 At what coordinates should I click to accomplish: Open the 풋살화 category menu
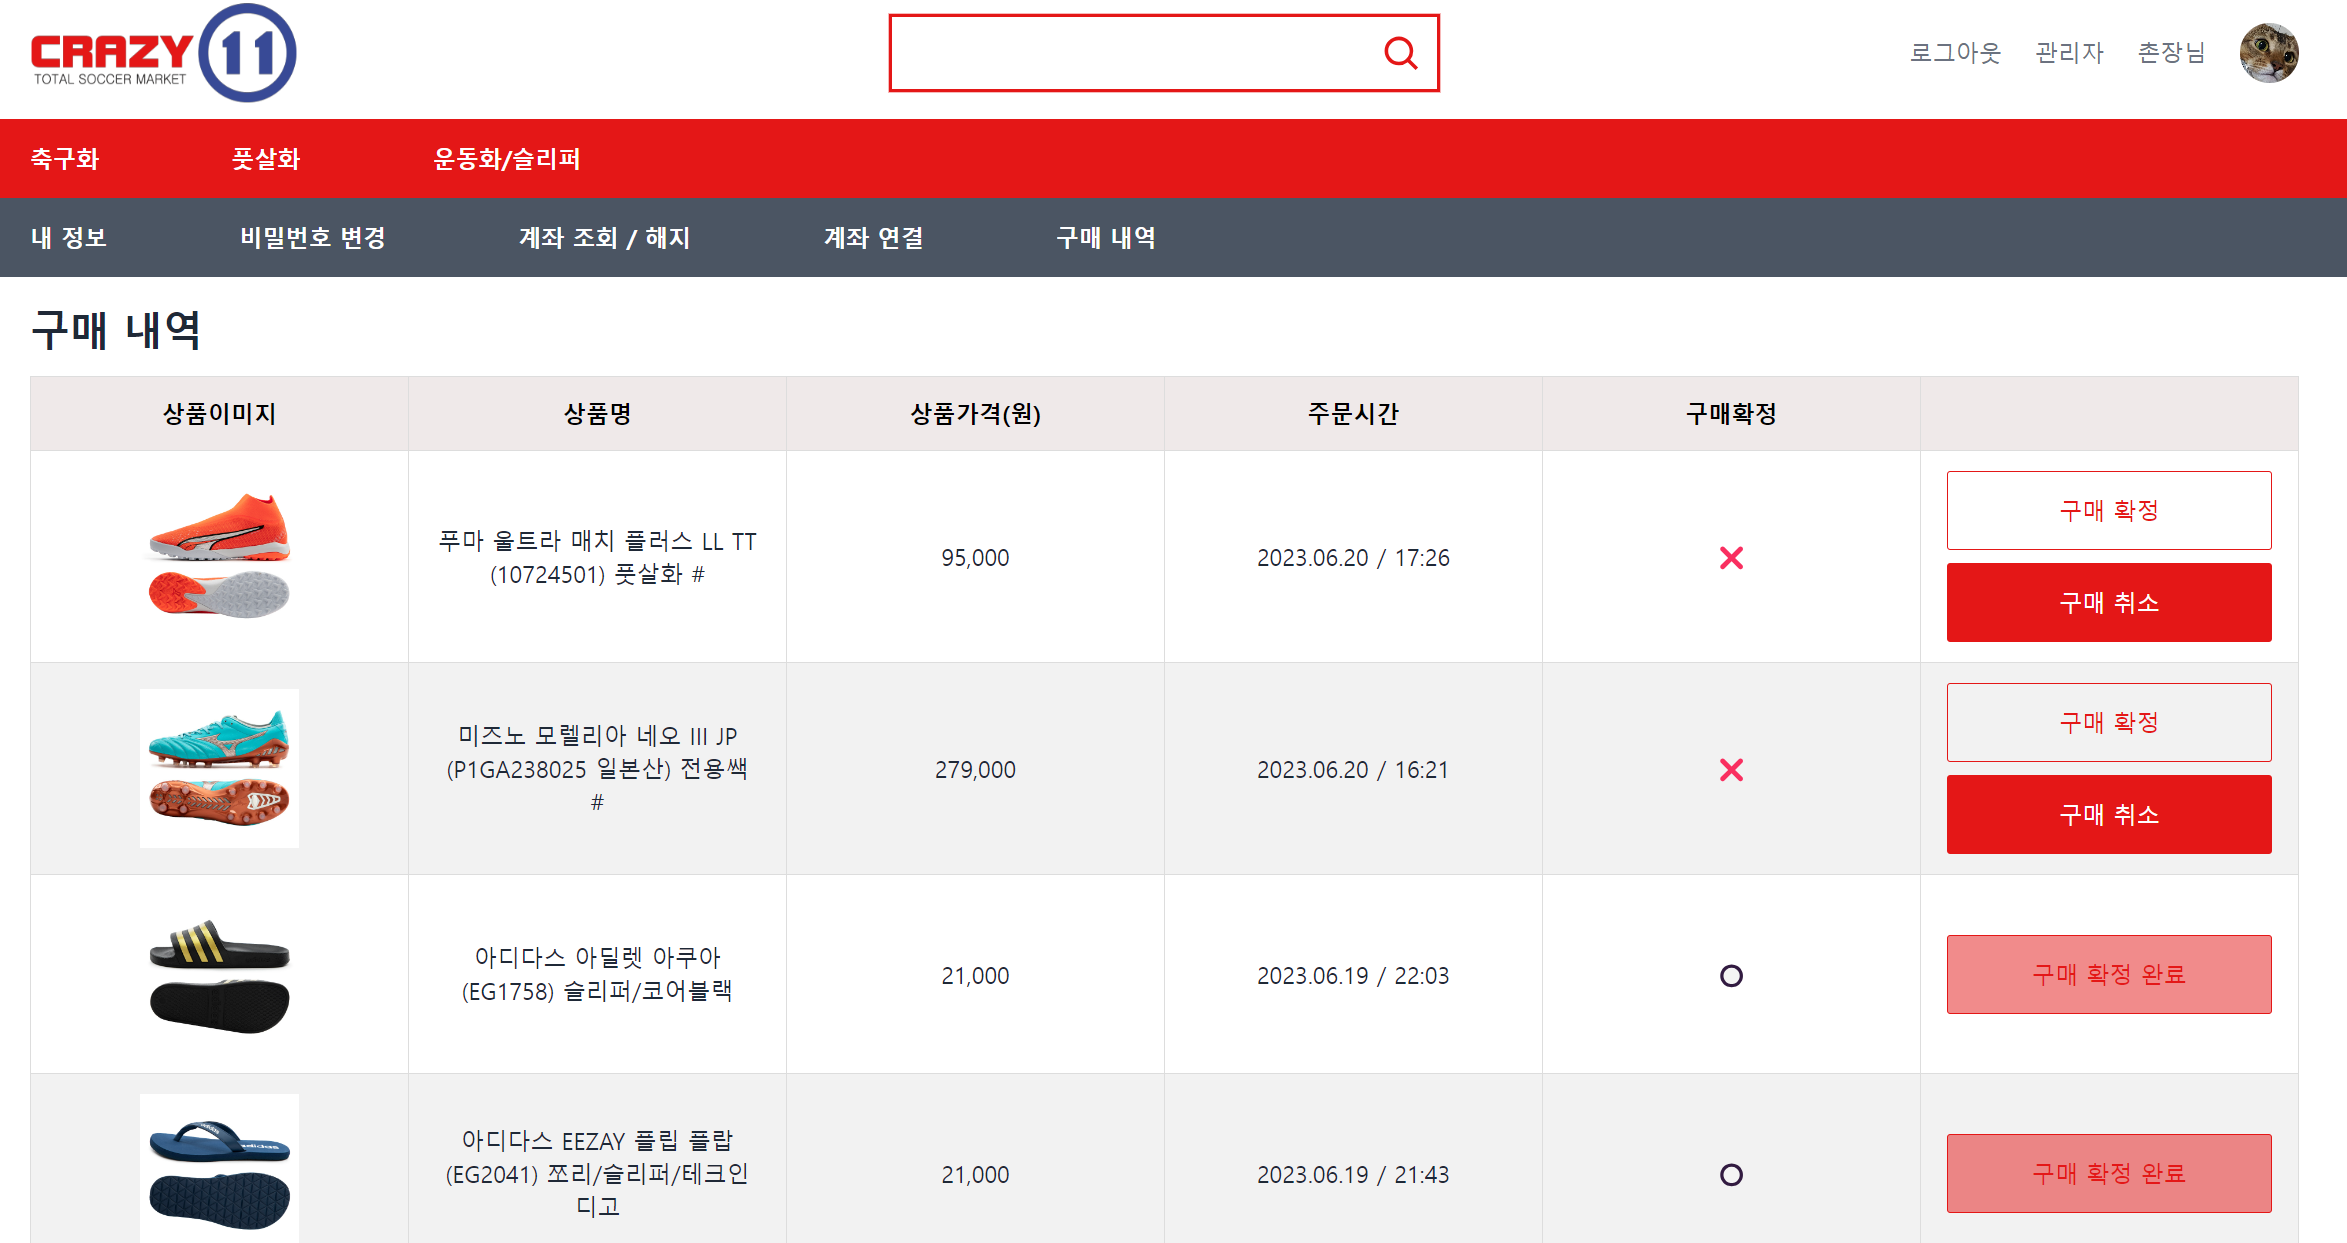tap(266, 159)
